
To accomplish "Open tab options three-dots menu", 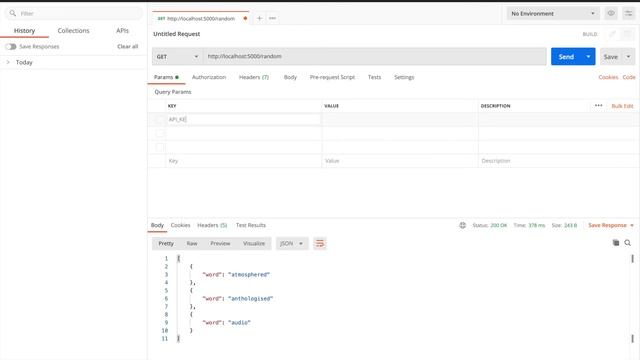I will pos(272,18).
